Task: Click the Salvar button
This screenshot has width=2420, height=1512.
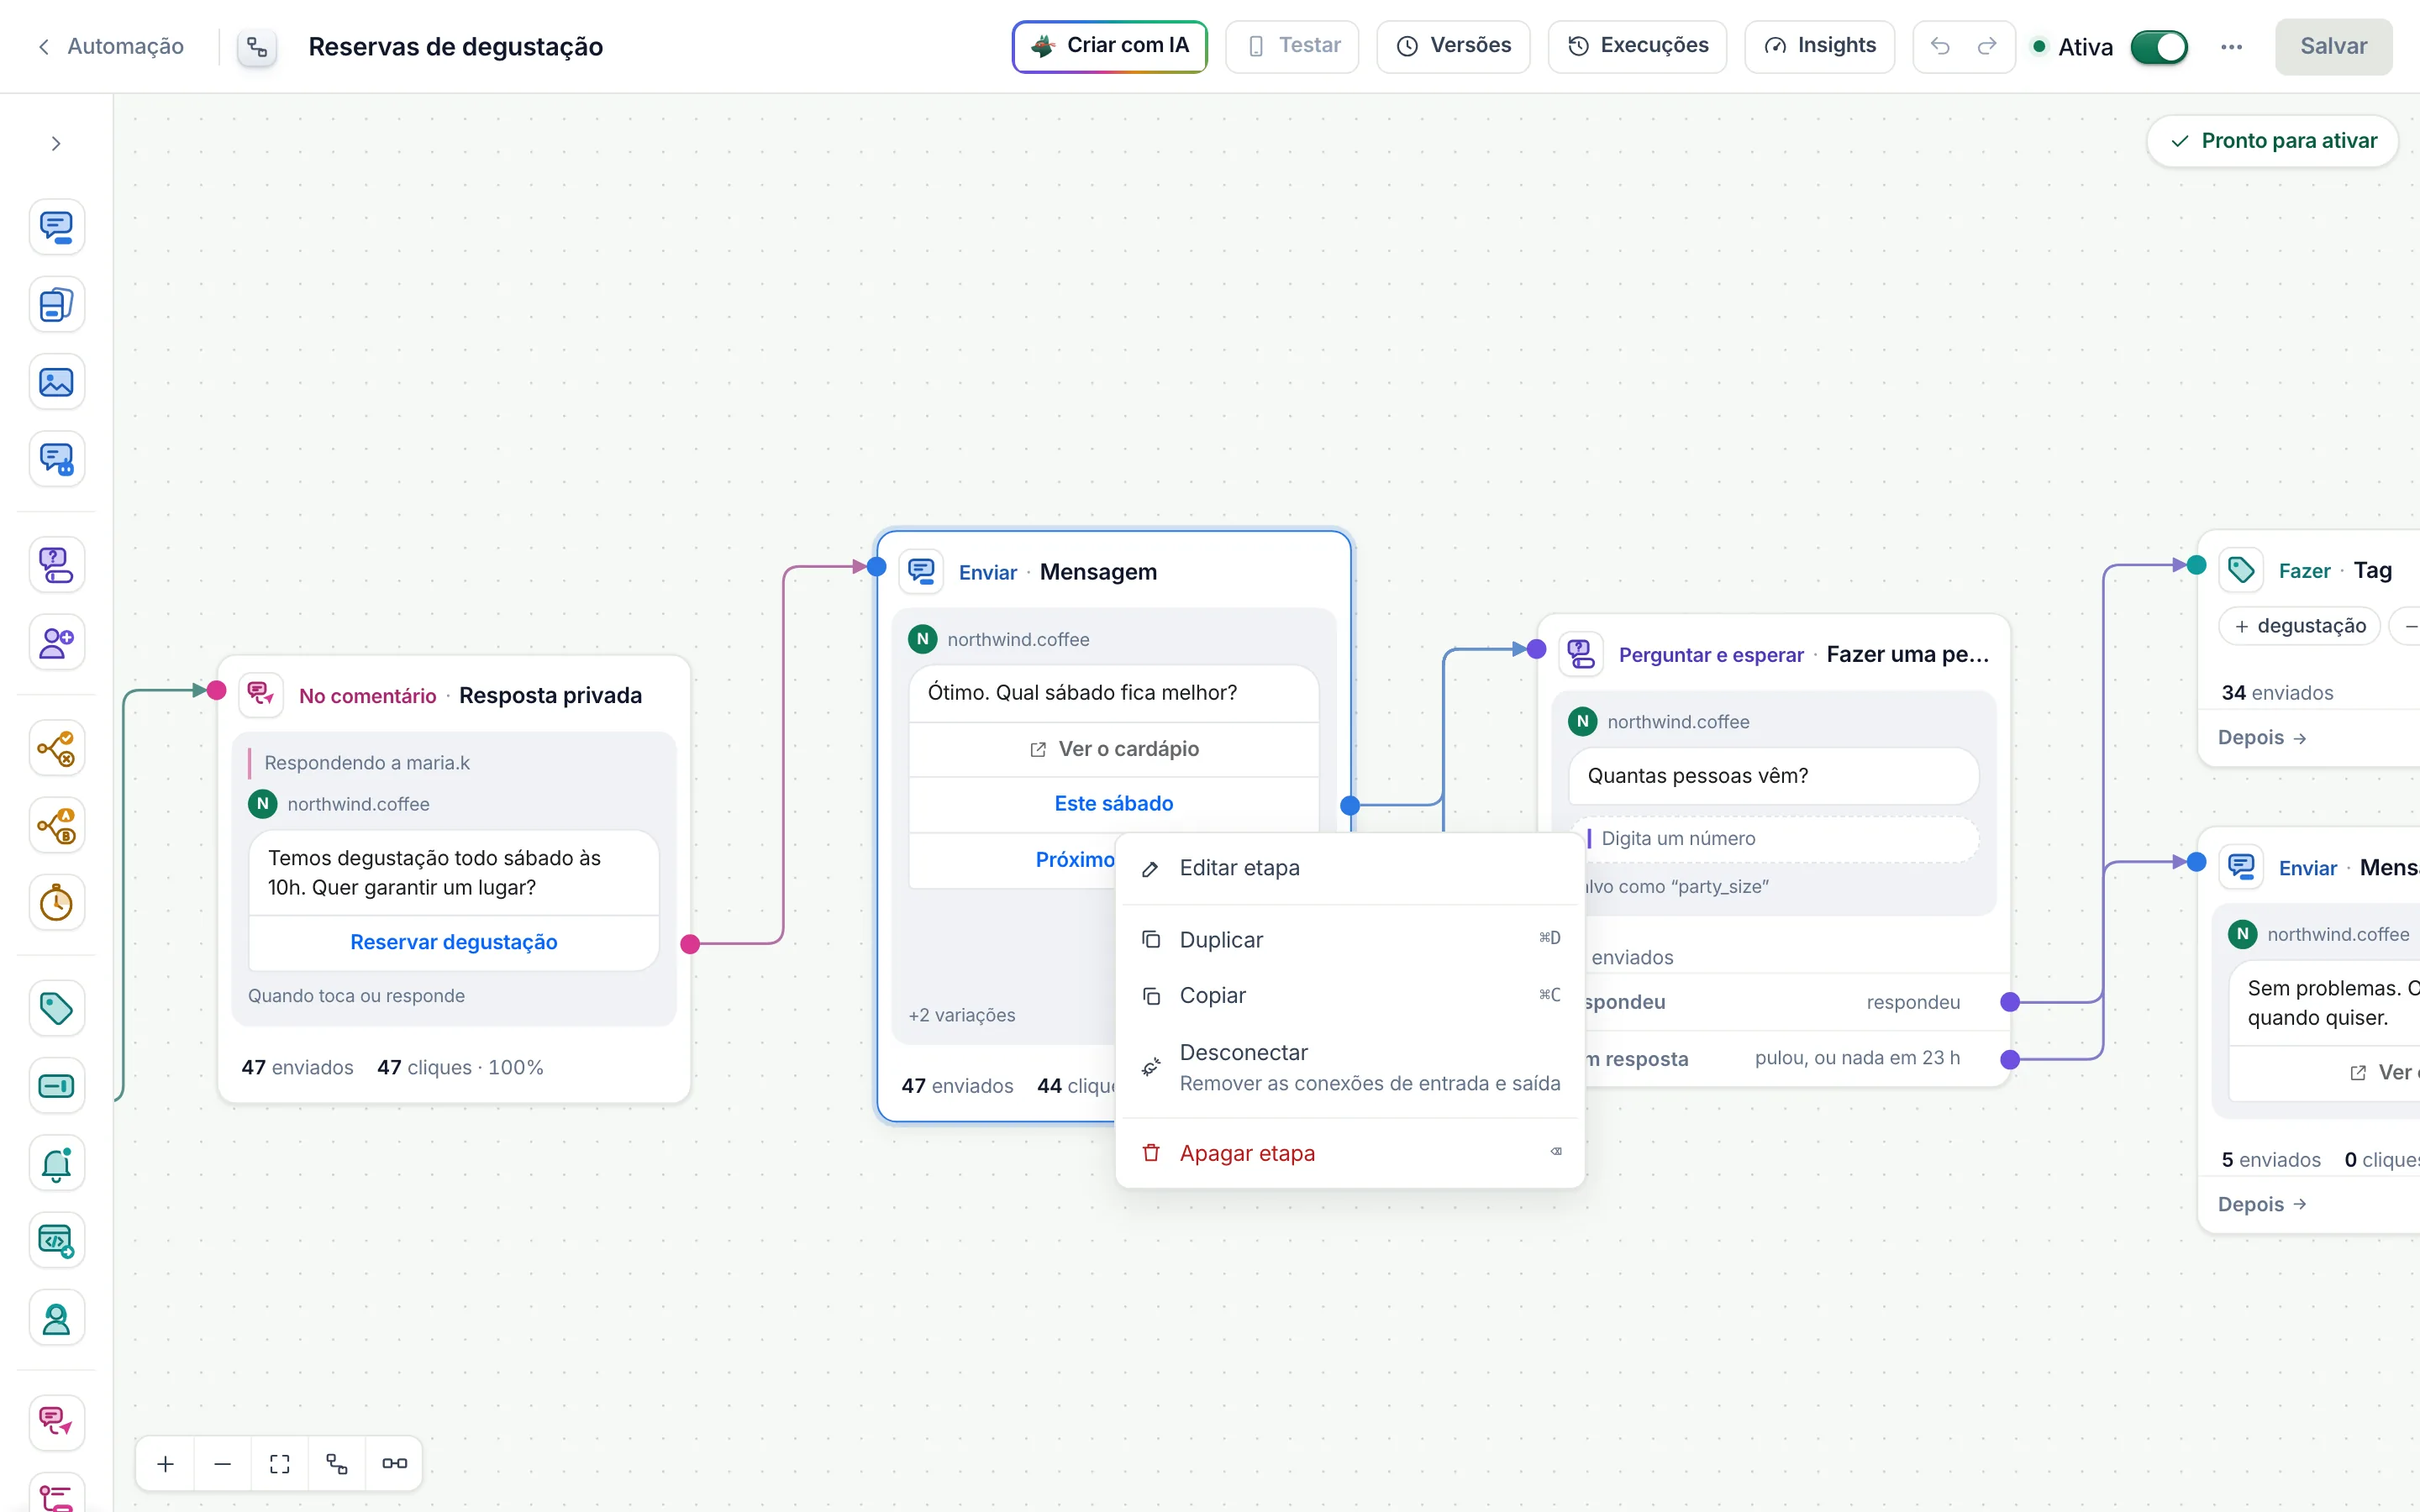Action: (2333, 46)
